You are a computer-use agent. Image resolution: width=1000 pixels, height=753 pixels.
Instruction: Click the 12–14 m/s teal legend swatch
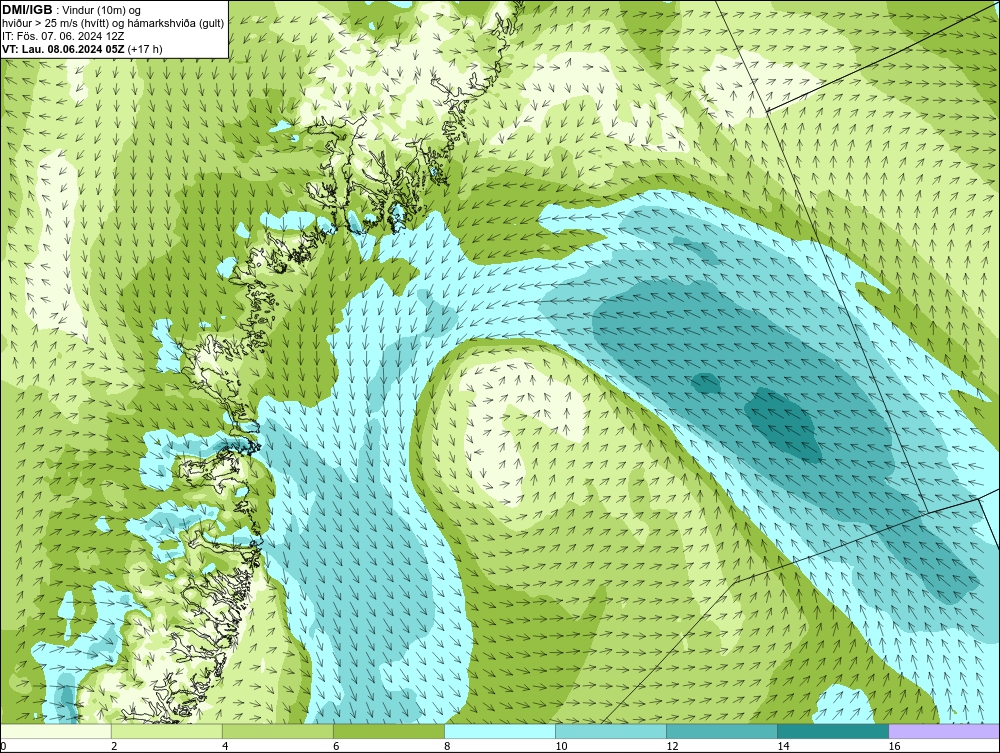[x=721, y=731]
